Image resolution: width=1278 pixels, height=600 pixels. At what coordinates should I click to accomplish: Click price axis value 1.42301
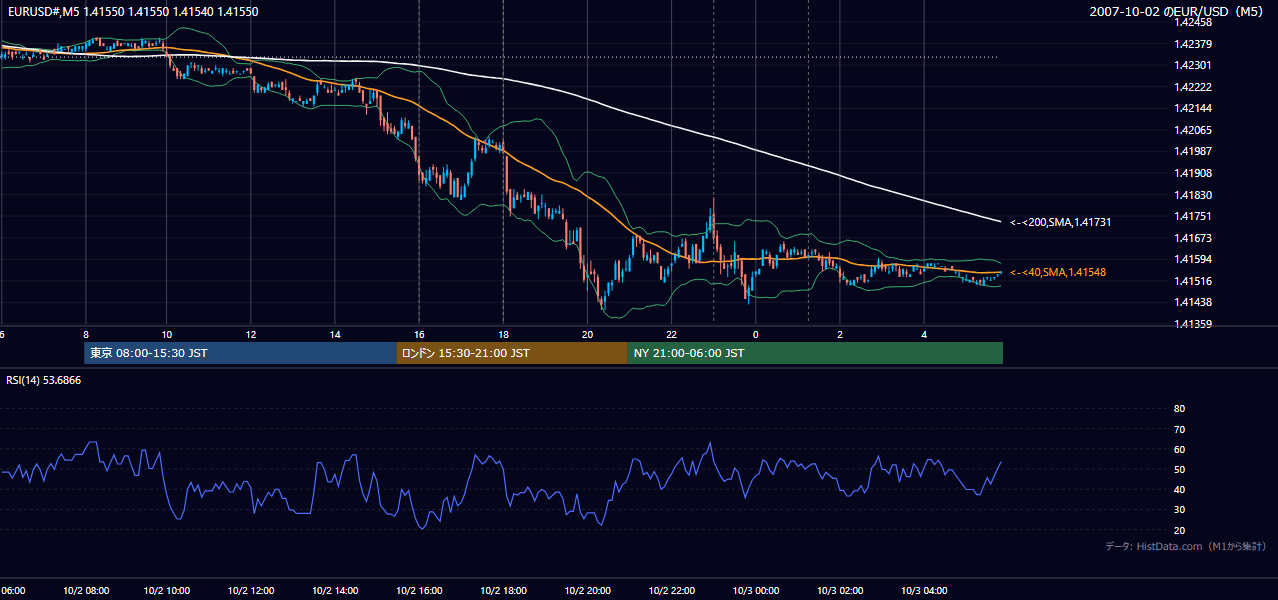point(1192,65)
